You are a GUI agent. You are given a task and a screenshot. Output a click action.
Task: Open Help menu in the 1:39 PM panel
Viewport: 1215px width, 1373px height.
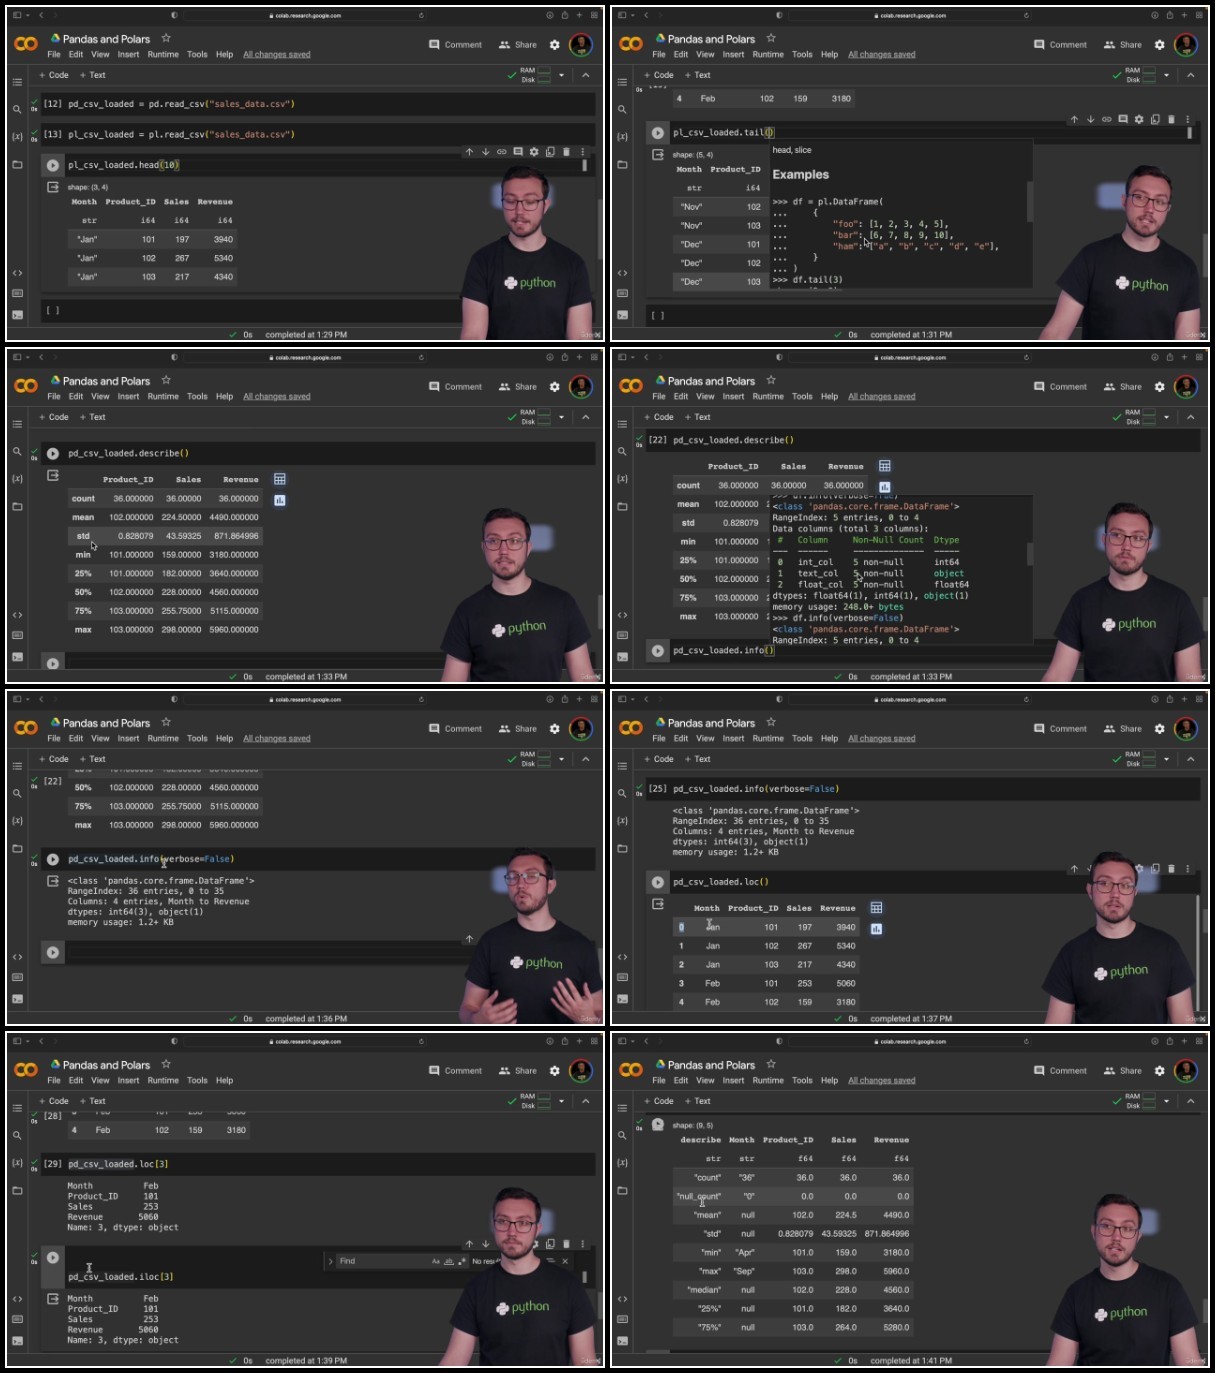(225, 1081)
